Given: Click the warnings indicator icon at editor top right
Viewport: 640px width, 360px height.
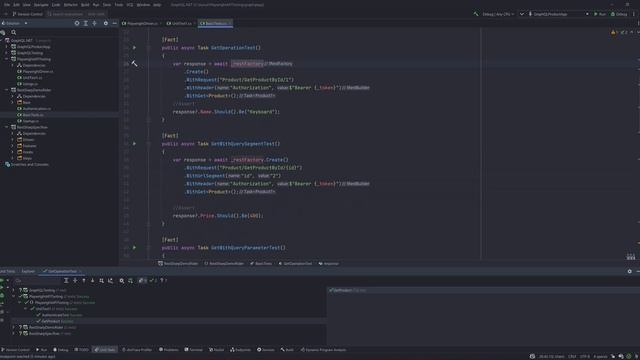Looking at the screenshot, I should tap(613, 32).
